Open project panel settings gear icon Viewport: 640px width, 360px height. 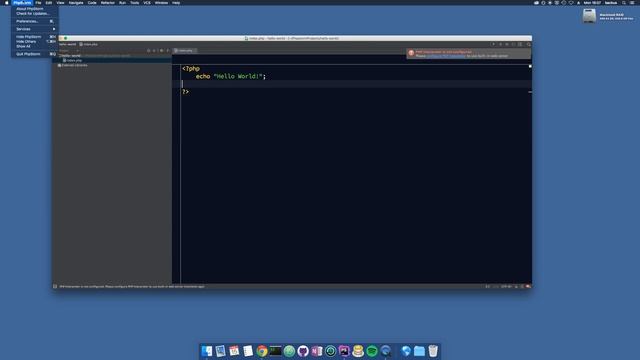[x=162, y=51]
